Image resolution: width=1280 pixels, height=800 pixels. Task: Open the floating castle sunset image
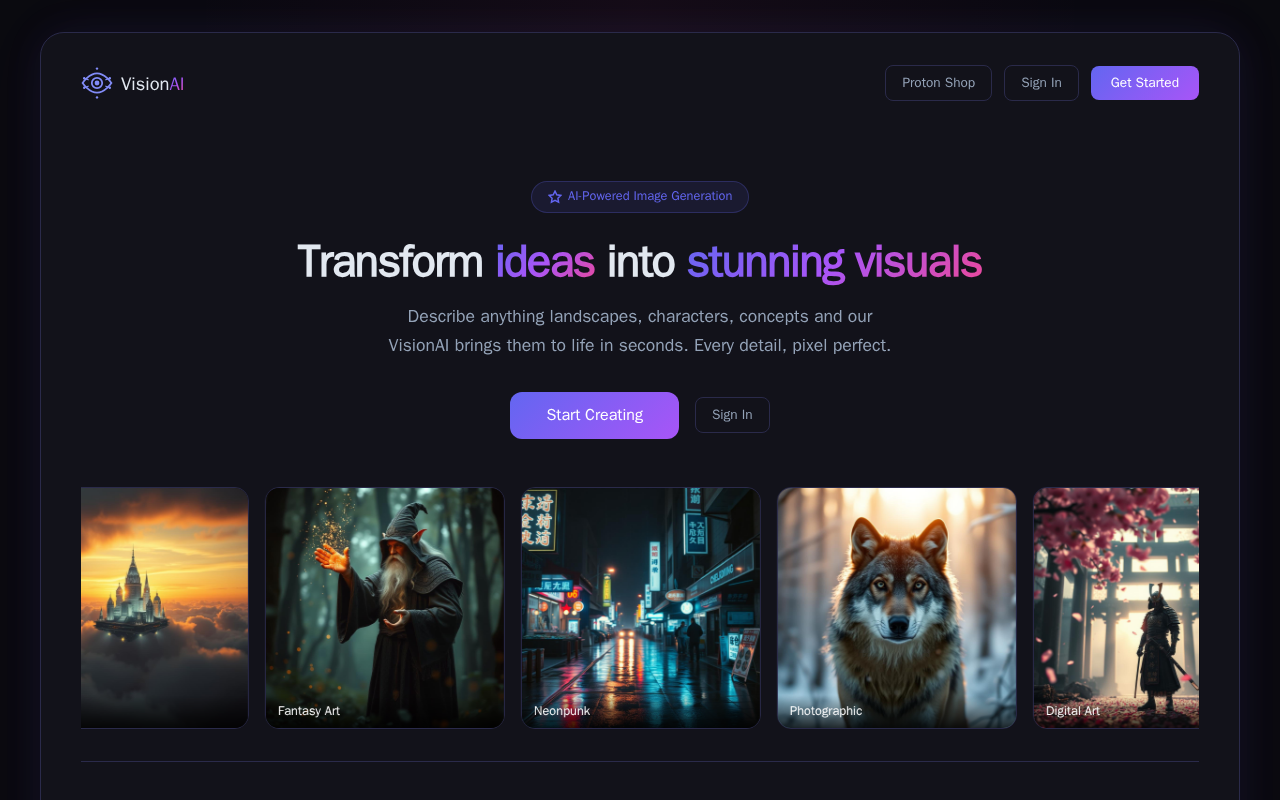(165, 608)
